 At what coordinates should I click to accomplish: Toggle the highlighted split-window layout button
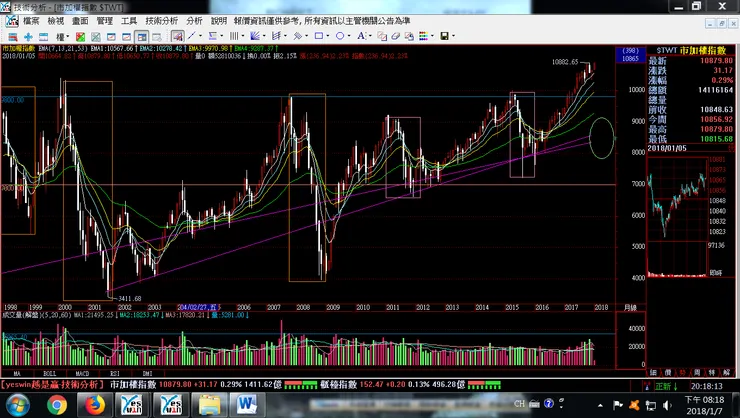[x=142, y=36]
